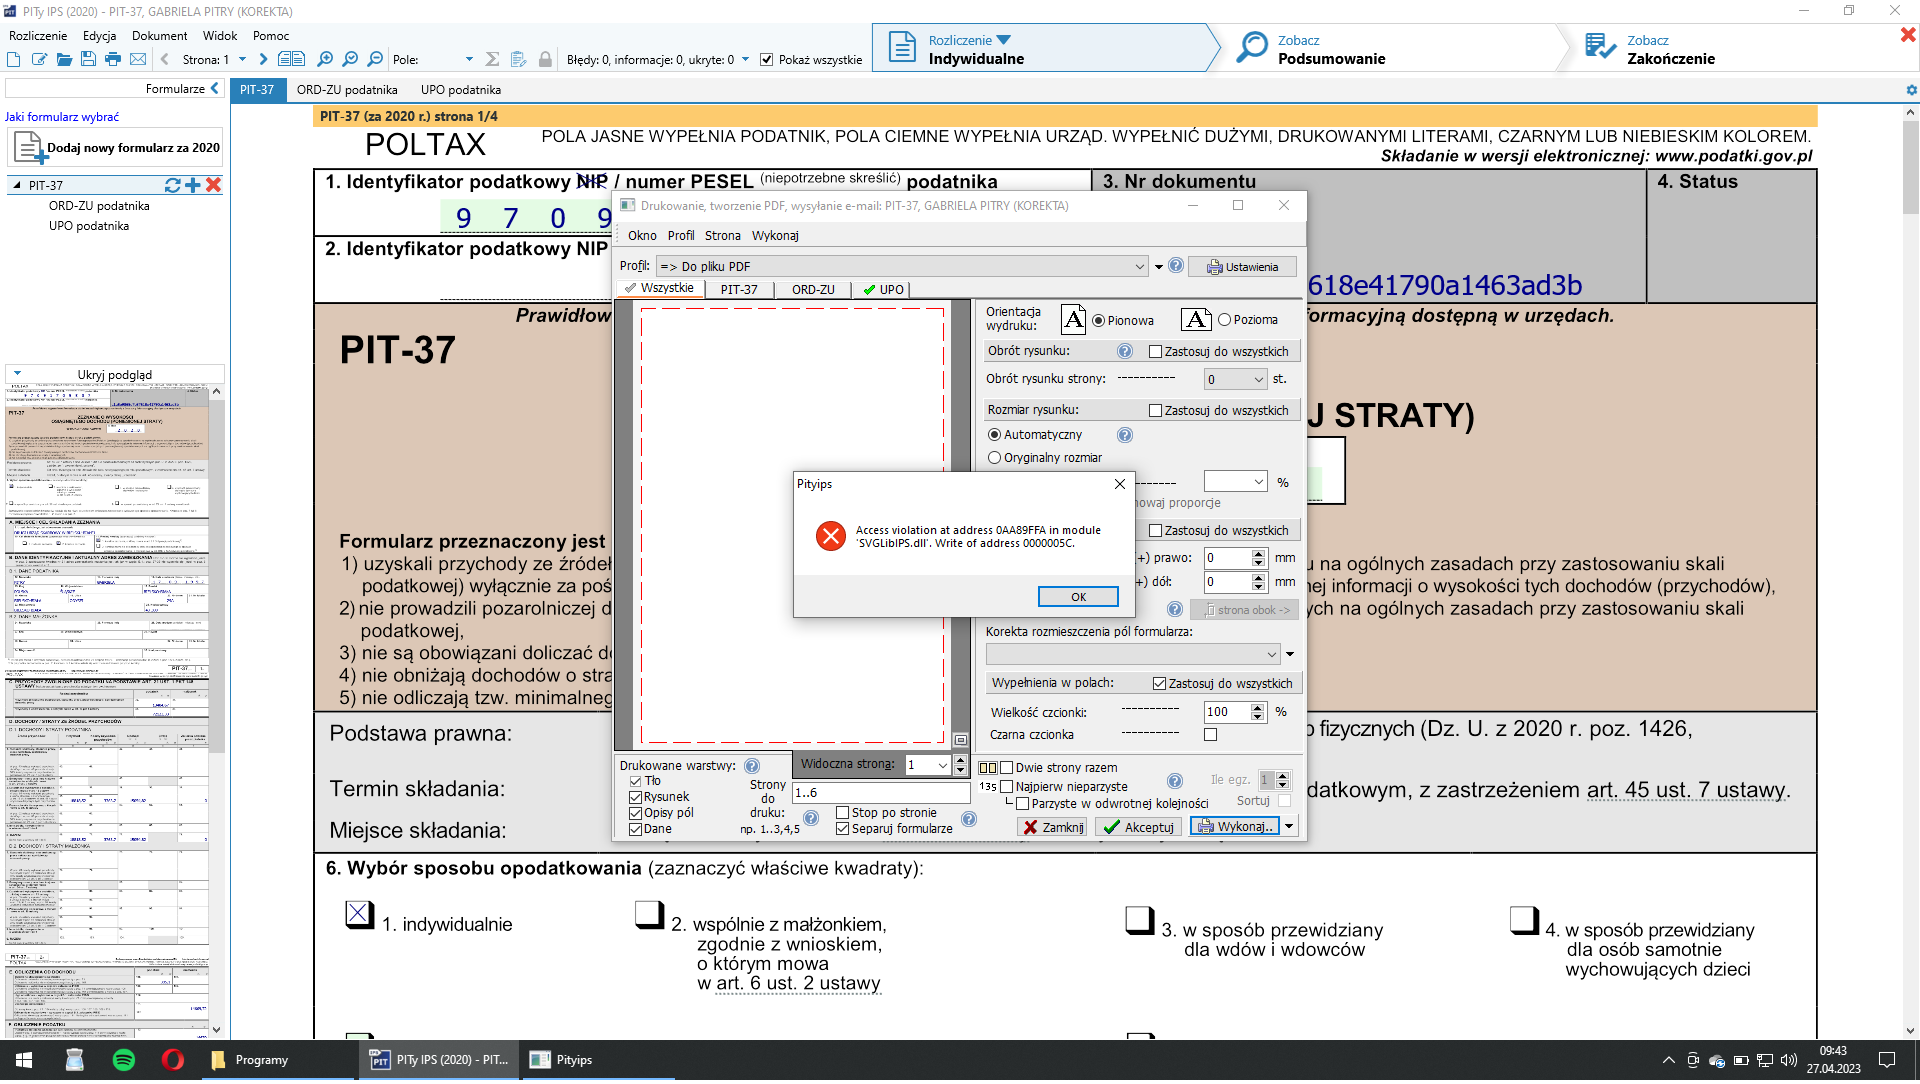The image size is (1920, 1084).
Task: Uncheck the Pokaż wszystkie checkbox
Action: 767,60
